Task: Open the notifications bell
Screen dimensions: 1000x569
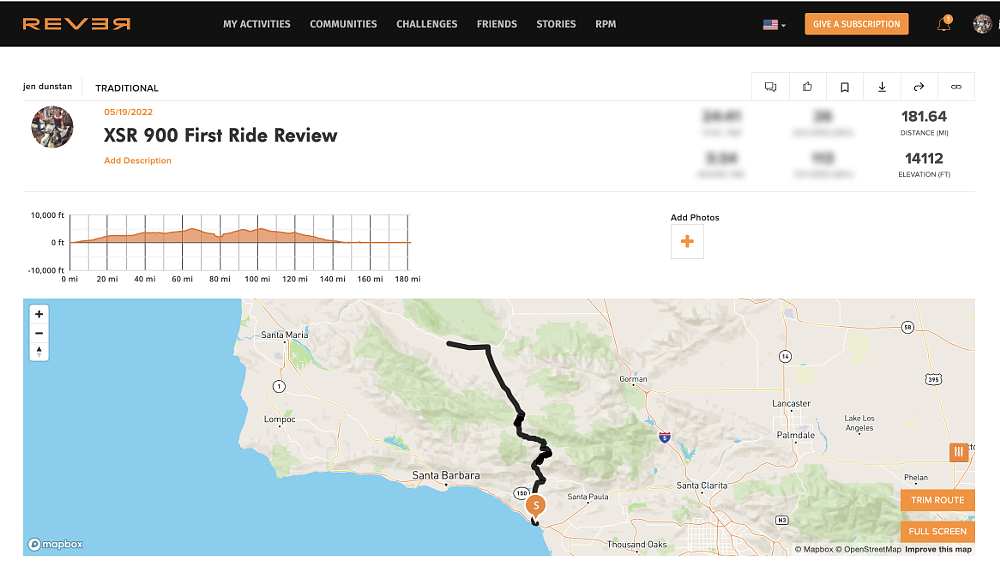Action: pyautogui.click(x=944, y=24)
